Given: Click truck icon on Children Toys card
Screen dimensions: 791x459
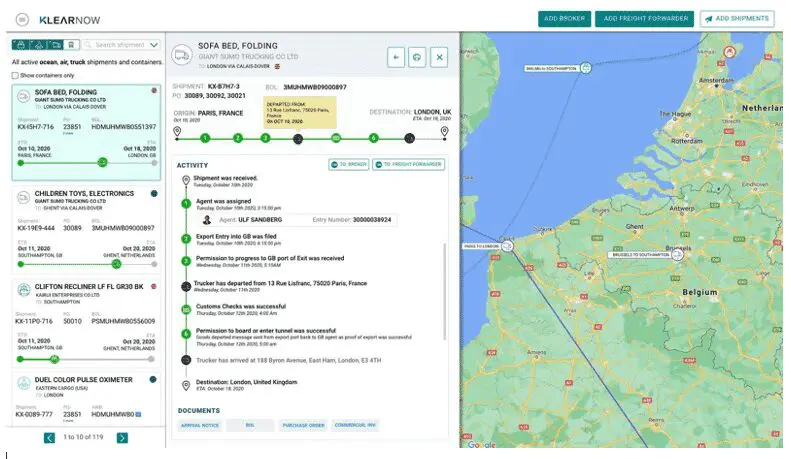Looking at the screenshot, I should (23, 197).
